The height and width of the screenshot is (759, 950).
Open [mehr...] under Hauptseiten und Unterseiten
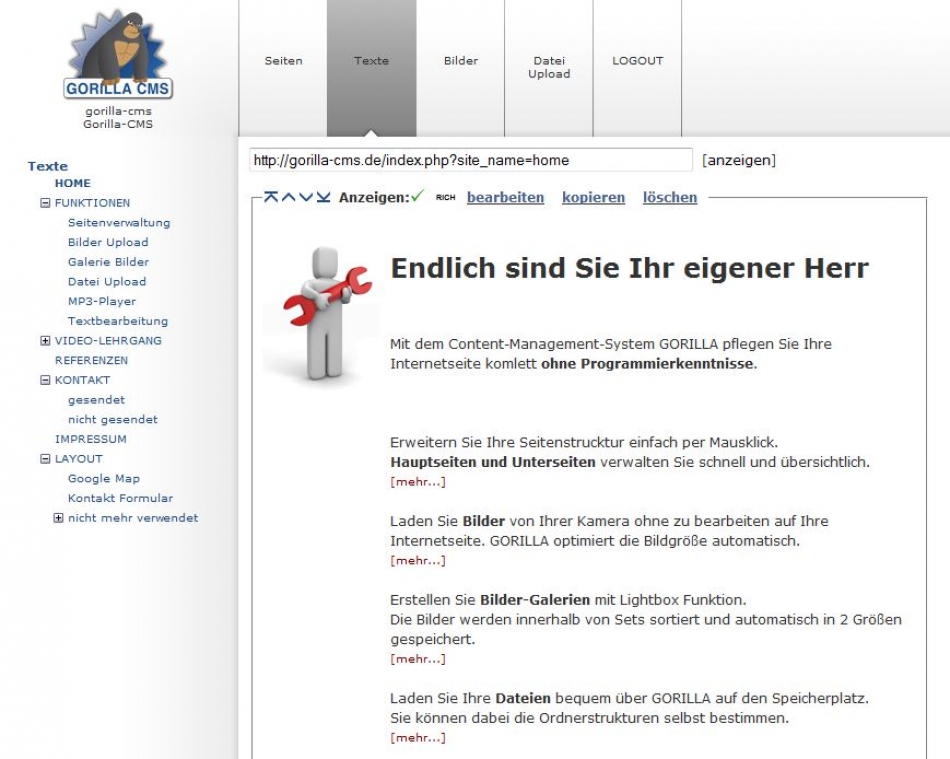click(418, 482)
